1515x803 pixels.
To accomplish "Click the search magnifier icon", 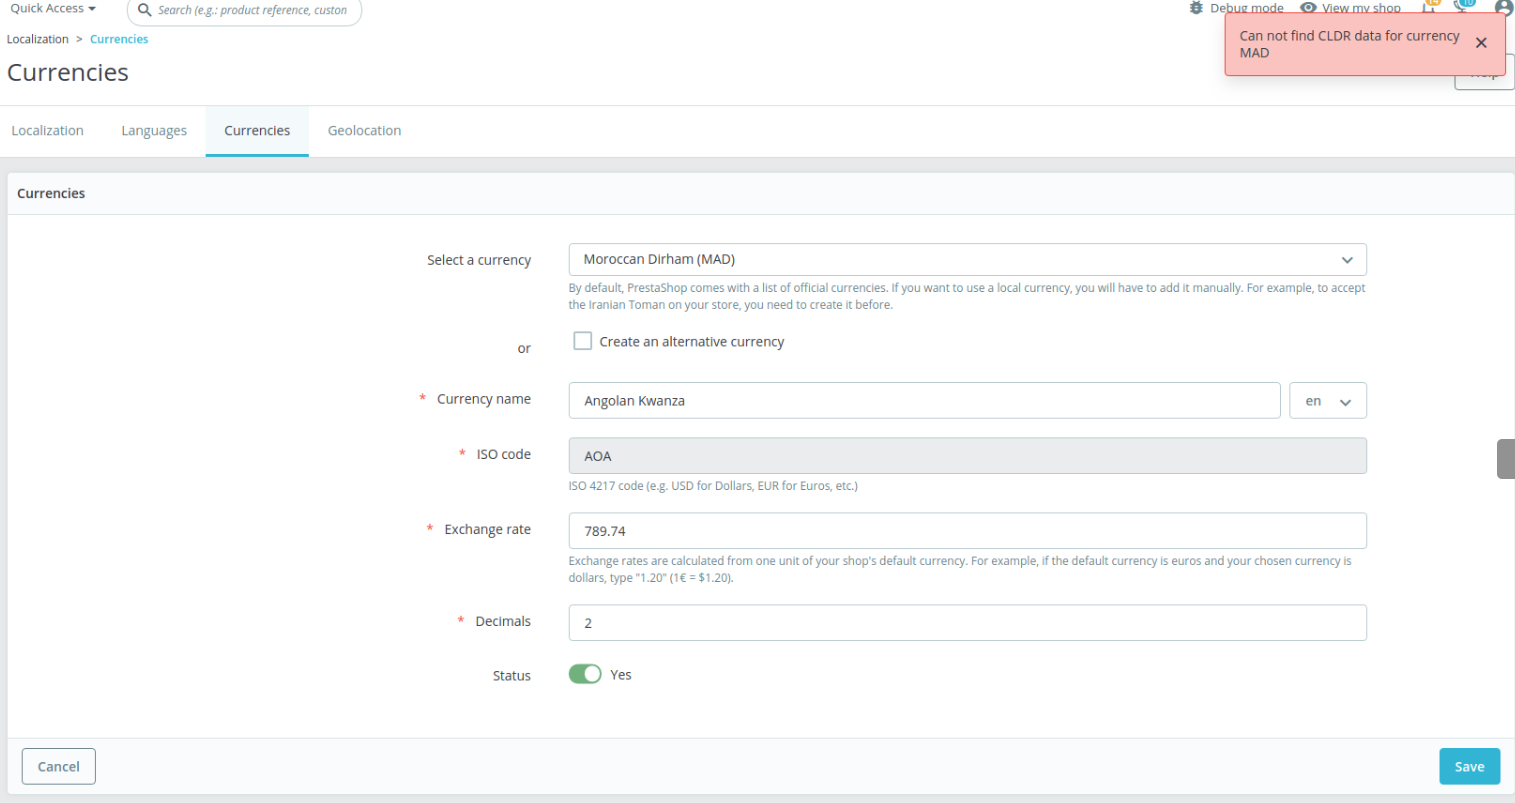I will pyautogui.click(x=145, y=11).
